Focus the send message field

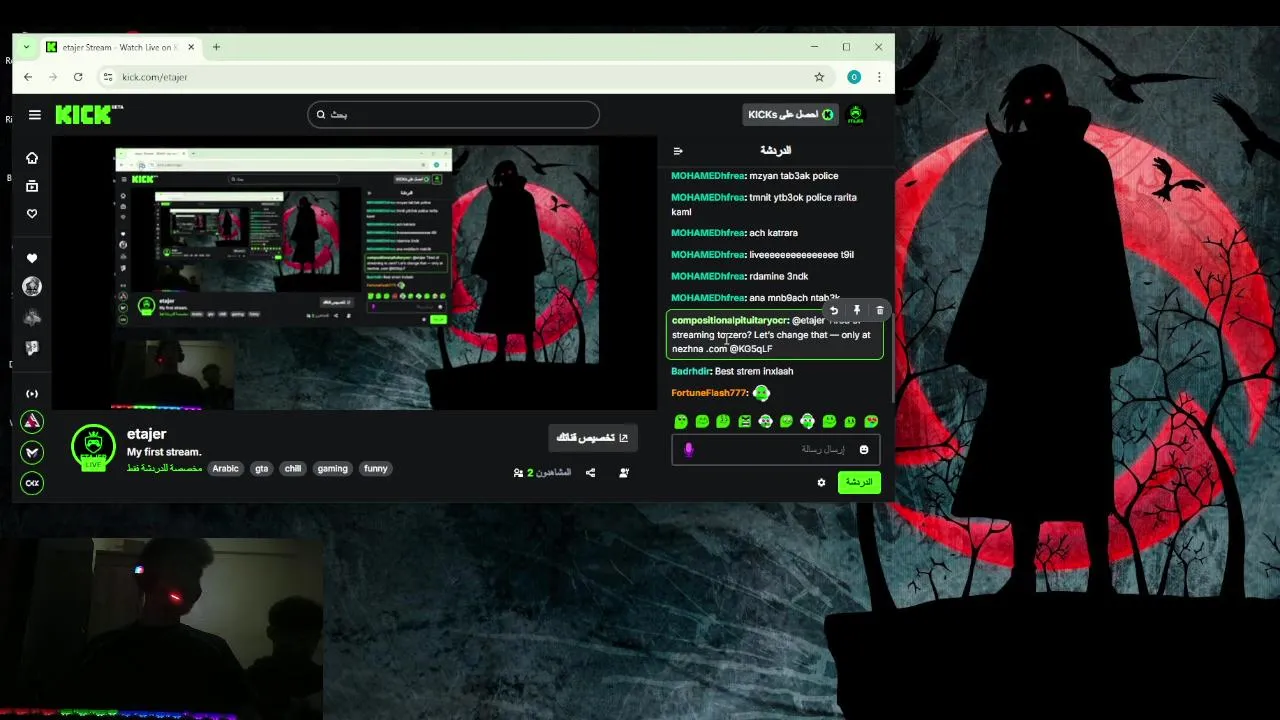click(775, 450)
